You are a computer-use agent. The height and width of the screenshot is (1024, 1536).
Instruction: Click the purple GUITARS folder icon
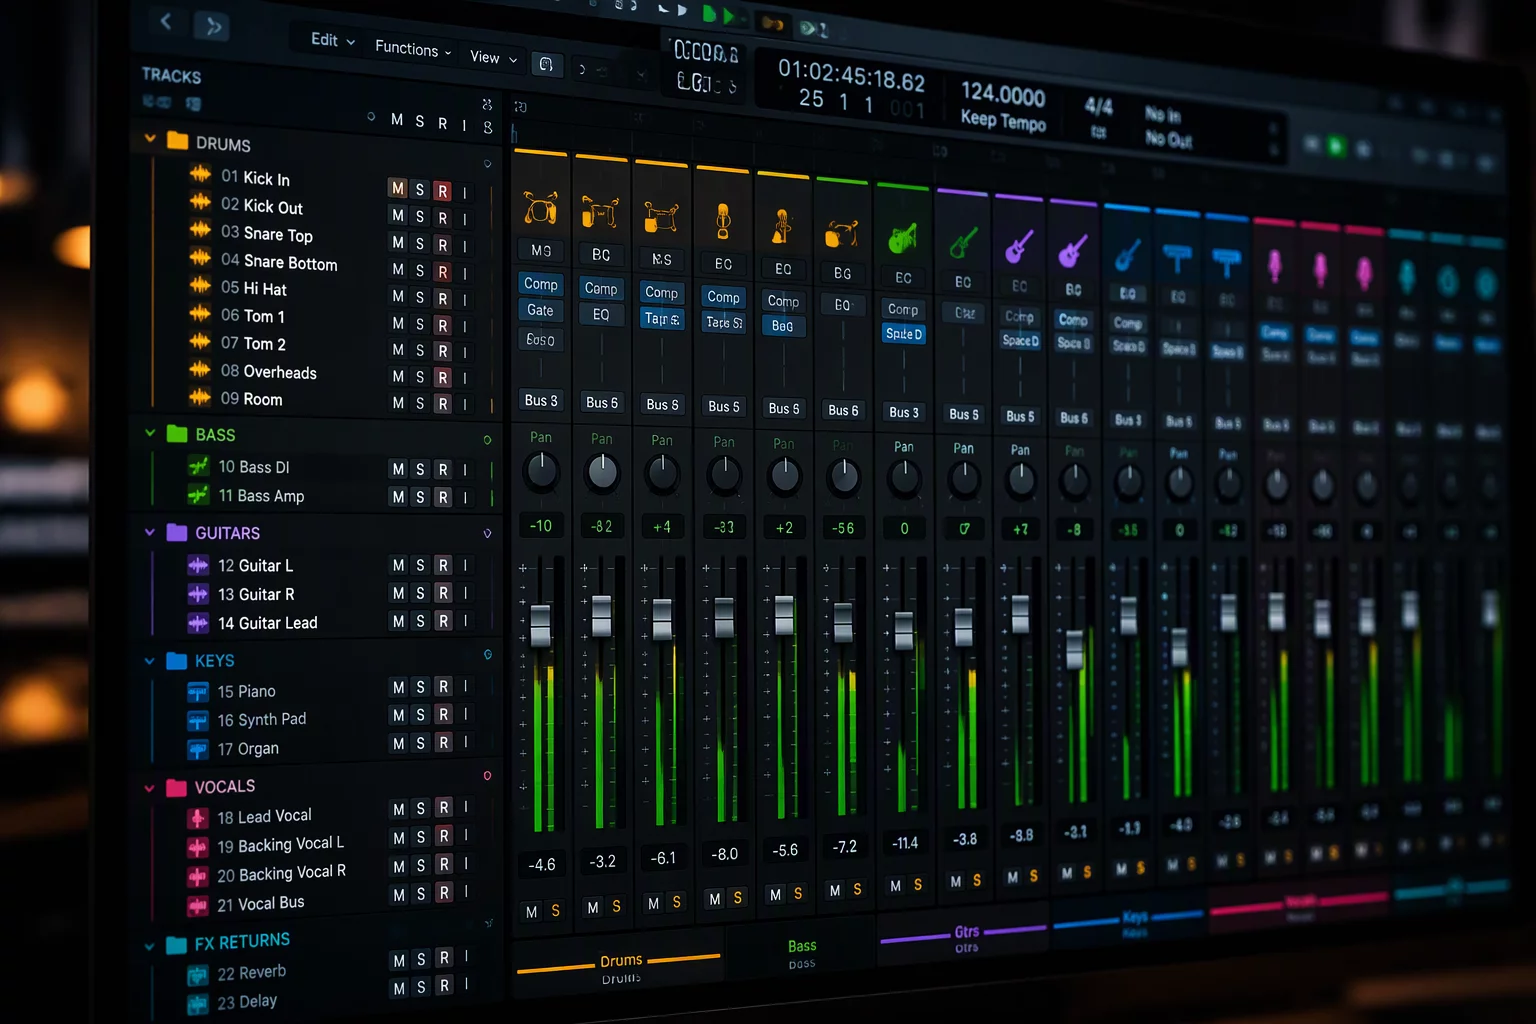tap(177, 532)
